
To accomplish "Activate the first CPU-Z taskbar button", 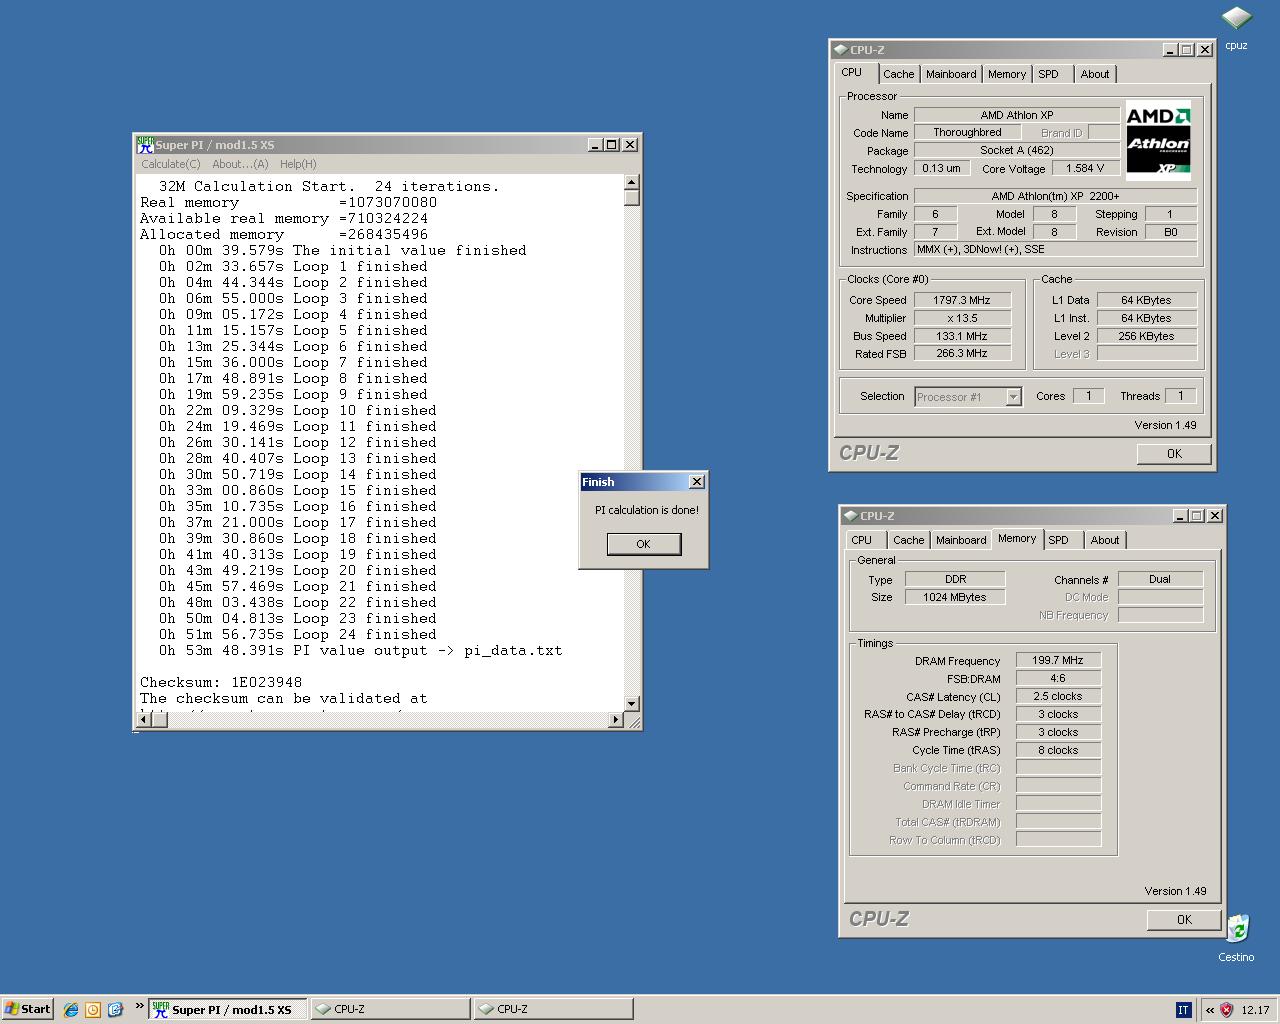I will tap(390, 1009).
